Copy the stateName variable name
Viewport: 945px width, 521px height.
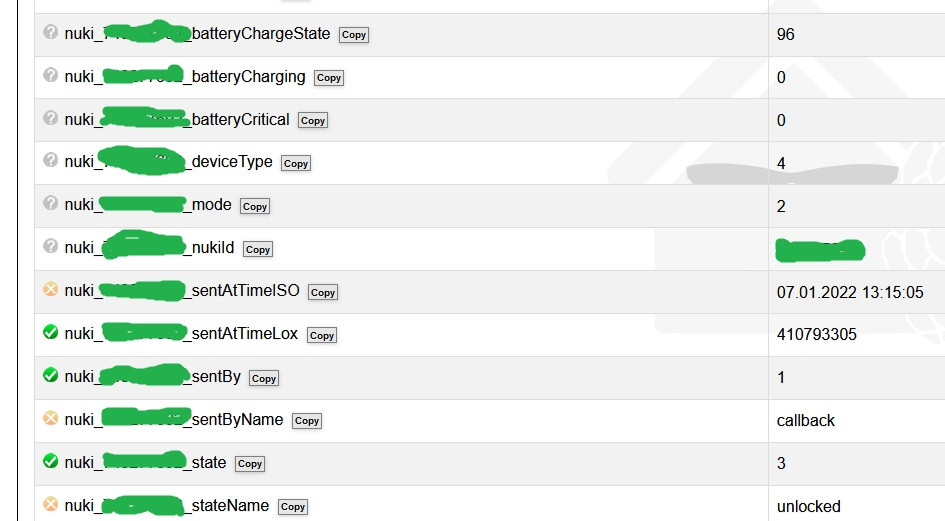click(293, 507)
